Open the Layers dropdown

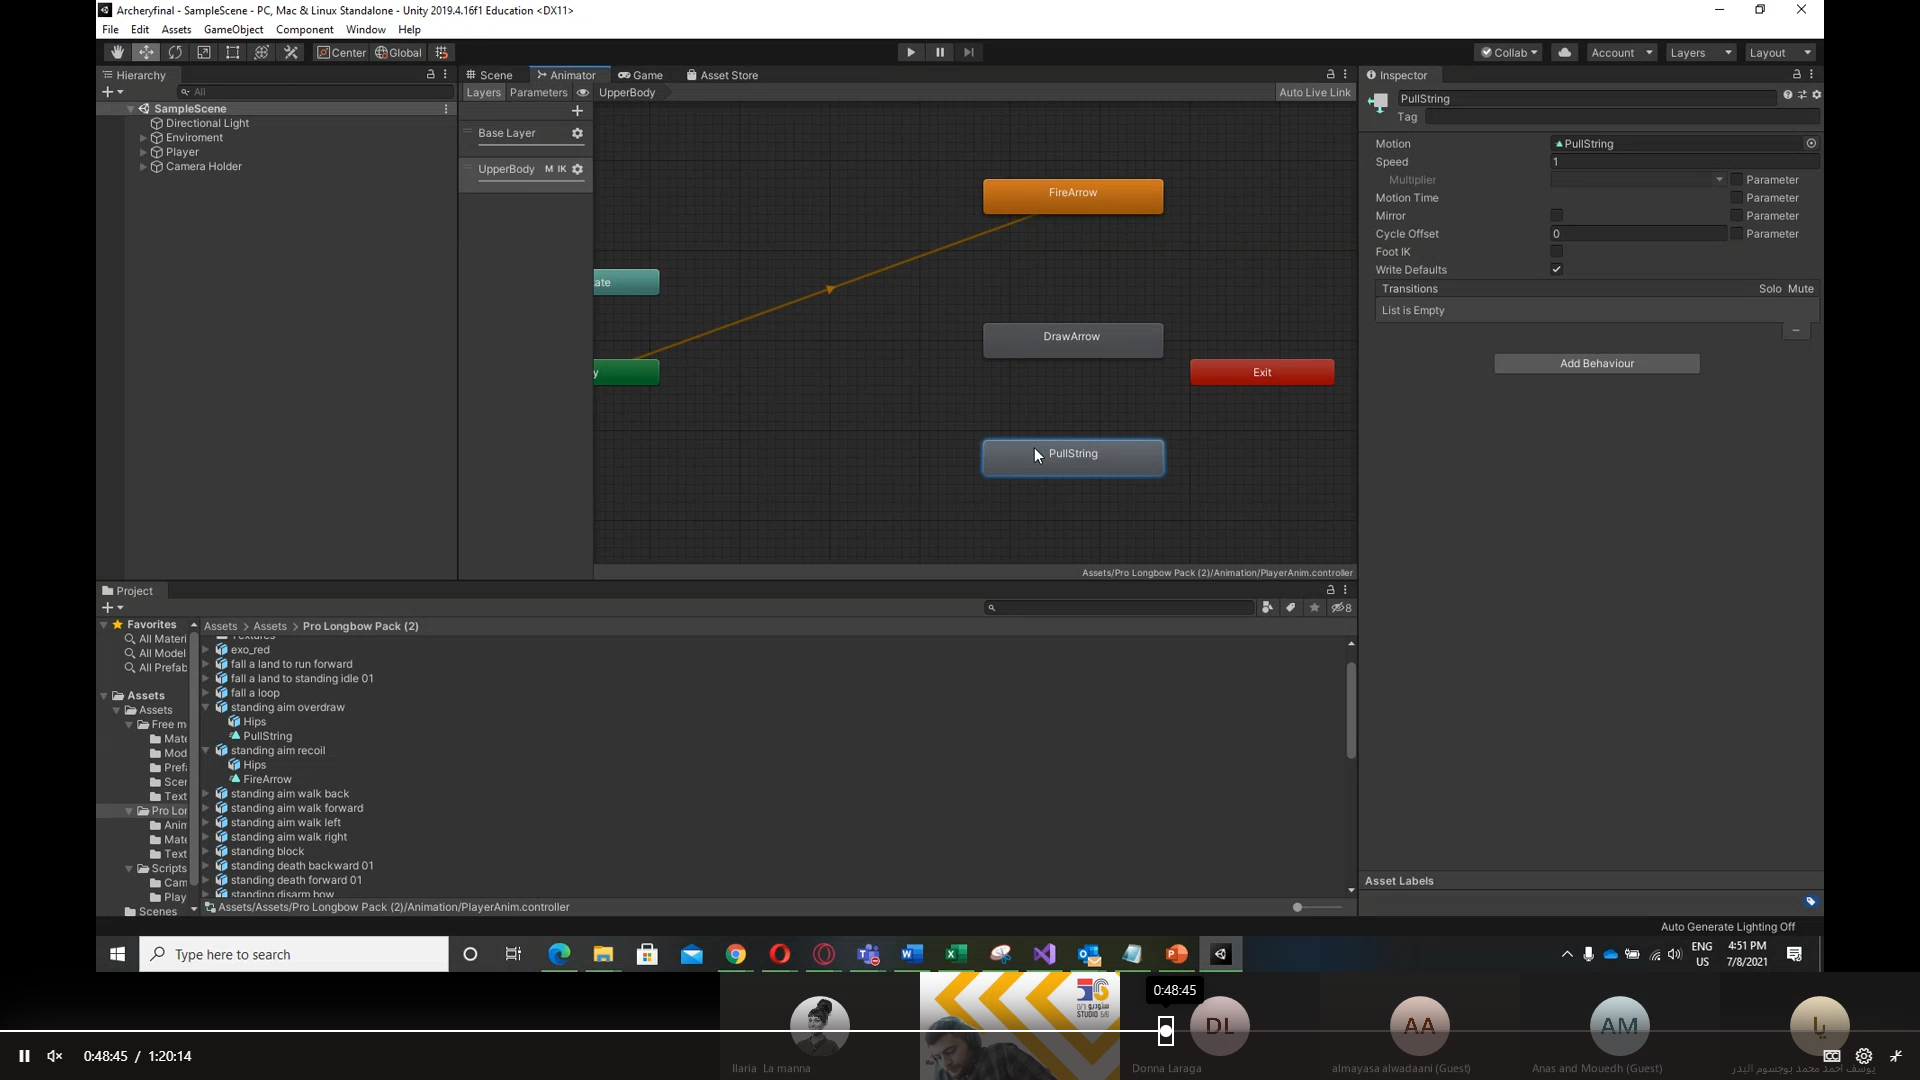click(x=1700, y=53)
